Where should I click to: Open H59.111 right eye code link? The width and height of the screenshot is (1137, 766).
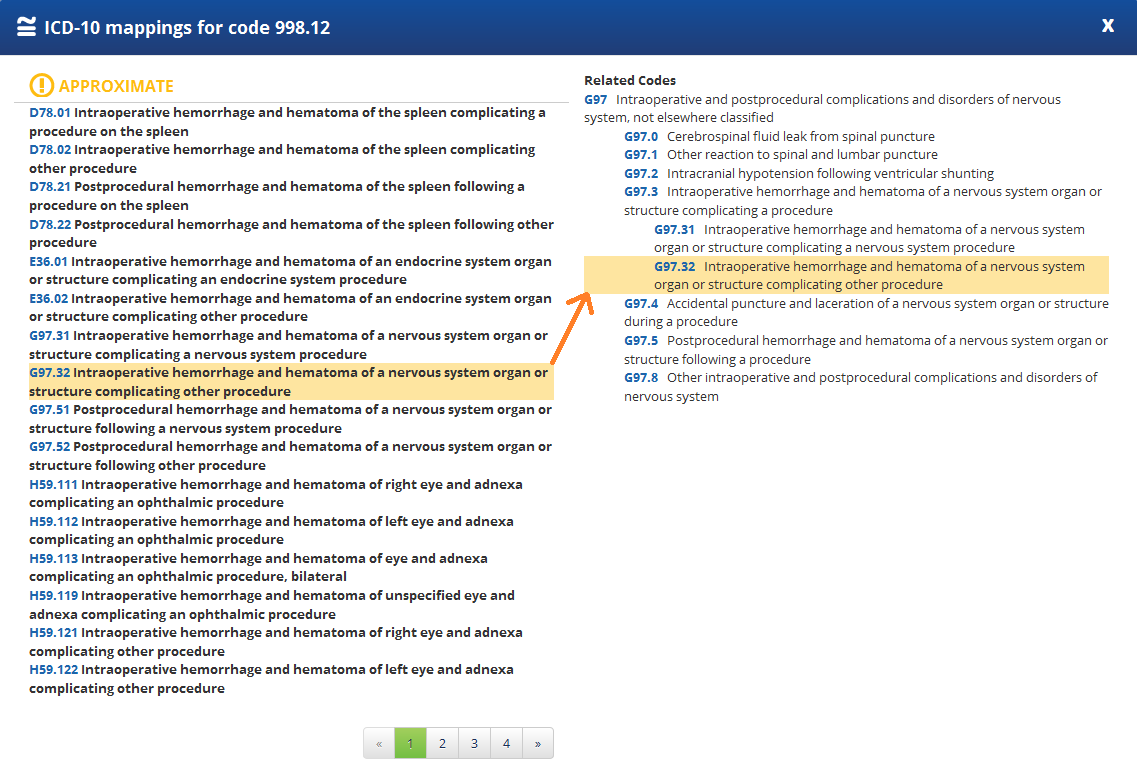[54, 484]
